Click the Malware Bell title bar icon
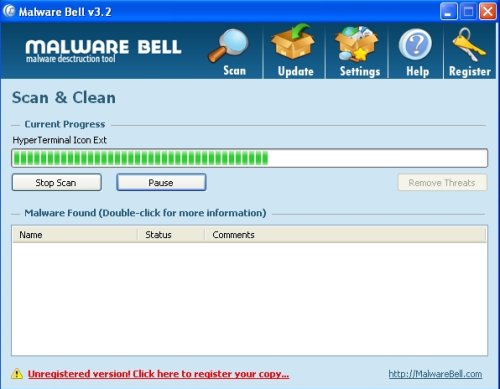This screenshot has width=500, height=389. [9, 11]
